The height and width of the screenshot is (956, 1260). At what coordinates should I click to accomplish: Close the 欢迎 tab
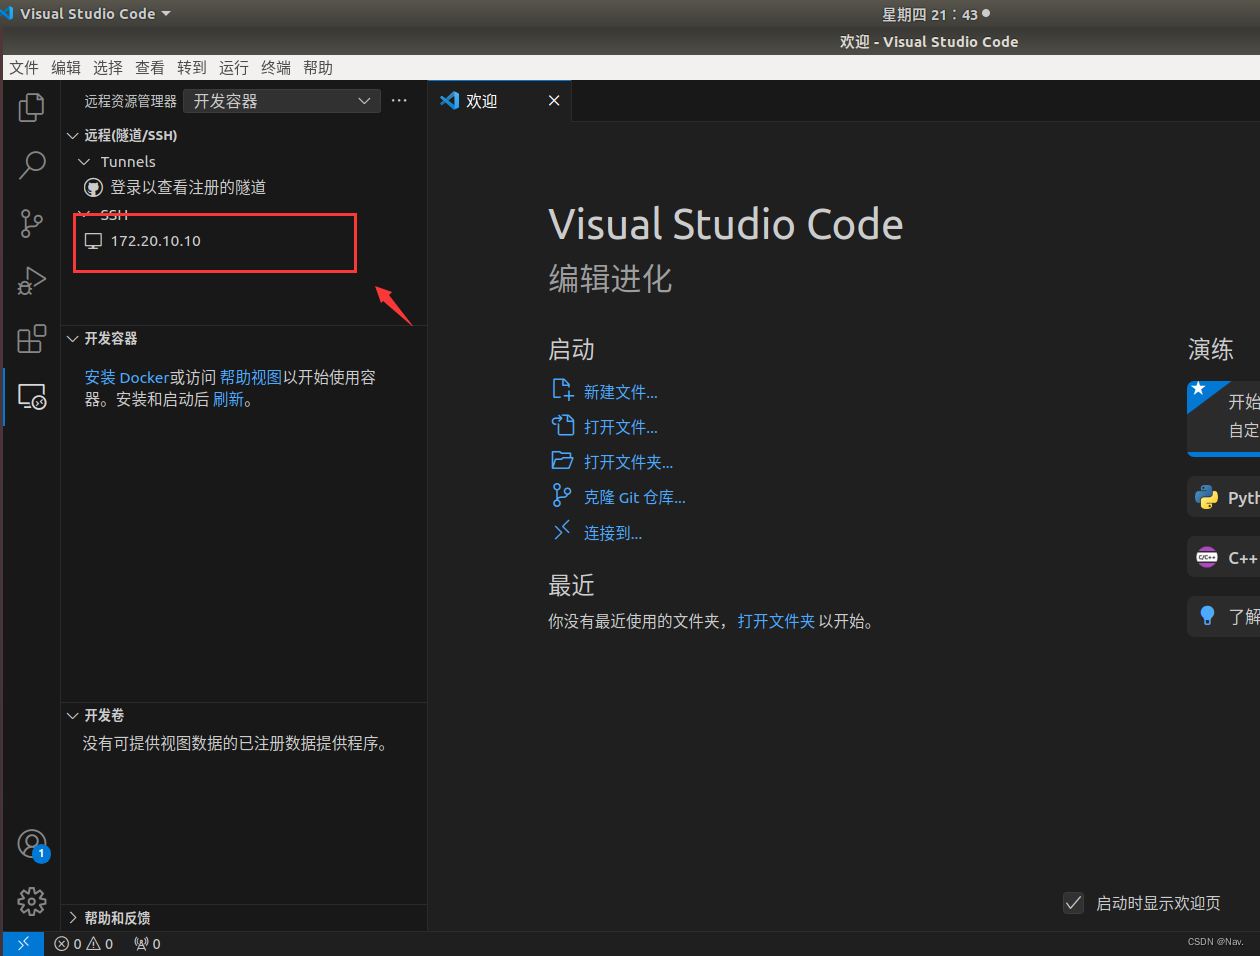tap(554, 101)
